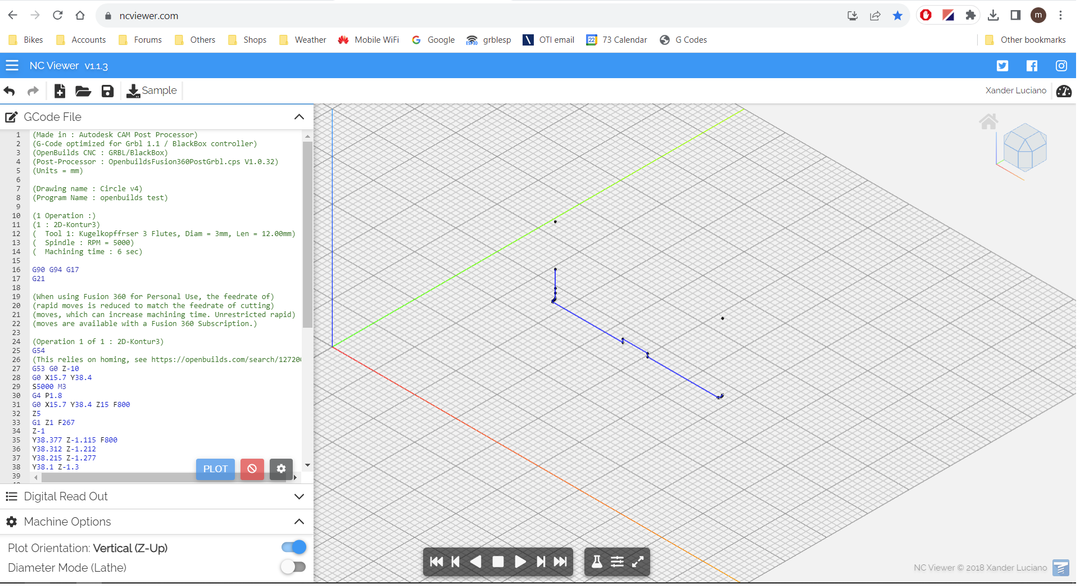Viewport: 1080px width, 588px height.
Task: Save the GCode file with the disk icon
Action: coord(107,91)
